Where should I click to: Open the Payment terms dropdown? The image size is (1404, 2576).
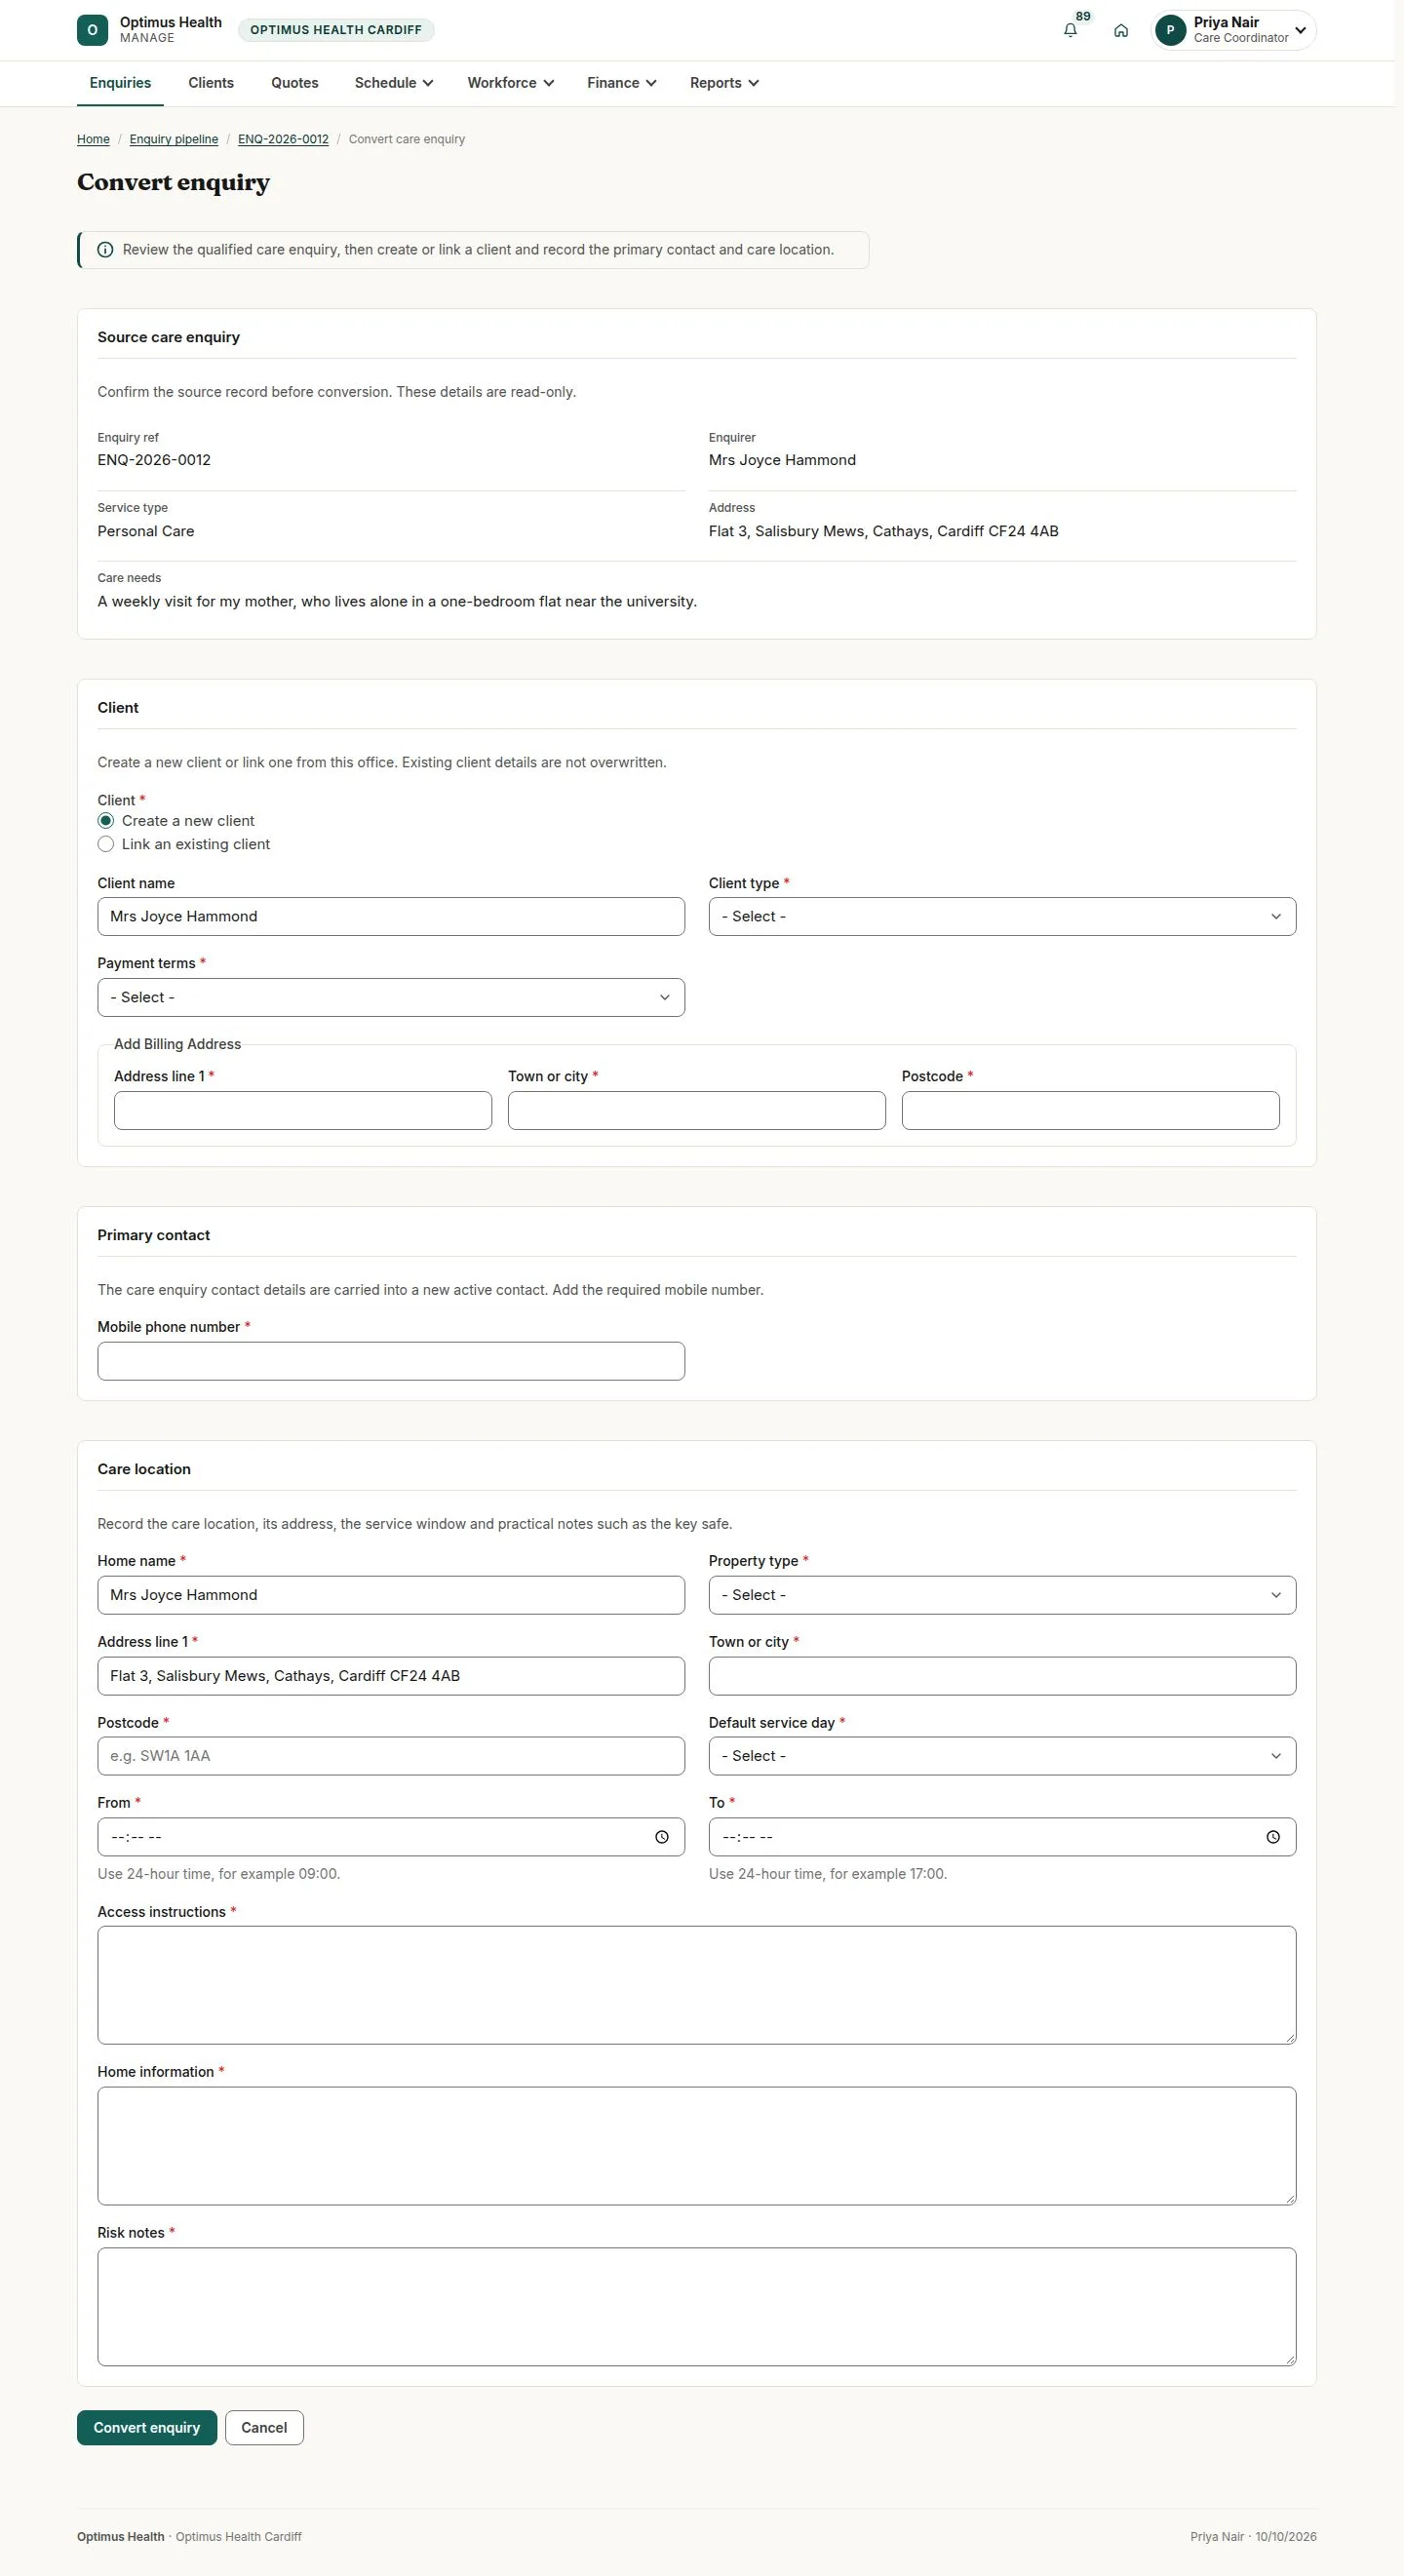[x=391, y=997]
